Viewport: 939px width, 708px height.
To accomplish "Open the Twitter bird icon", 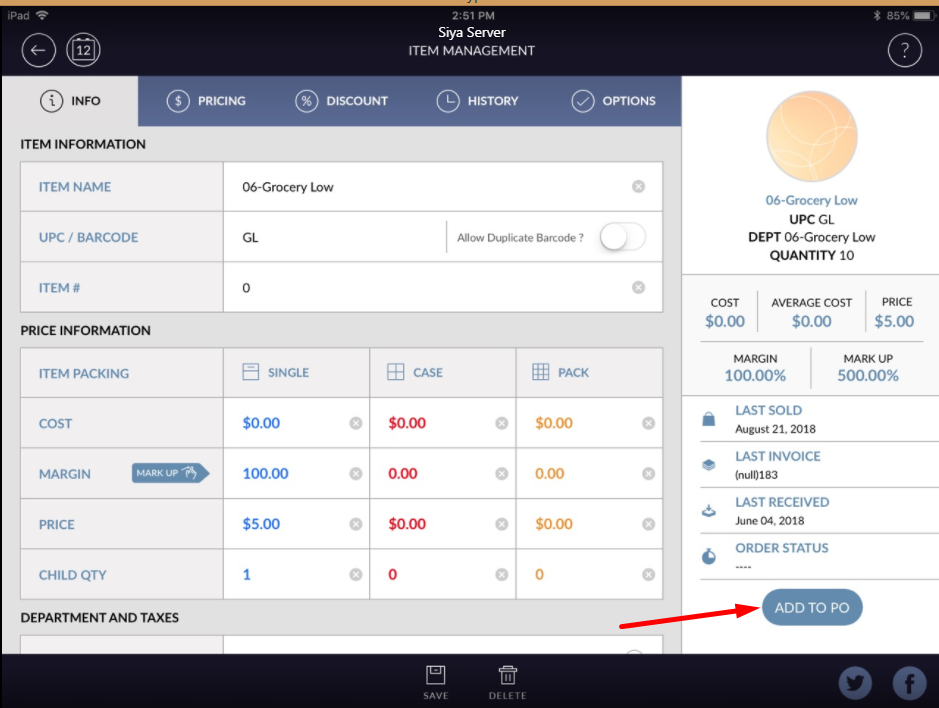I will 855,683.
